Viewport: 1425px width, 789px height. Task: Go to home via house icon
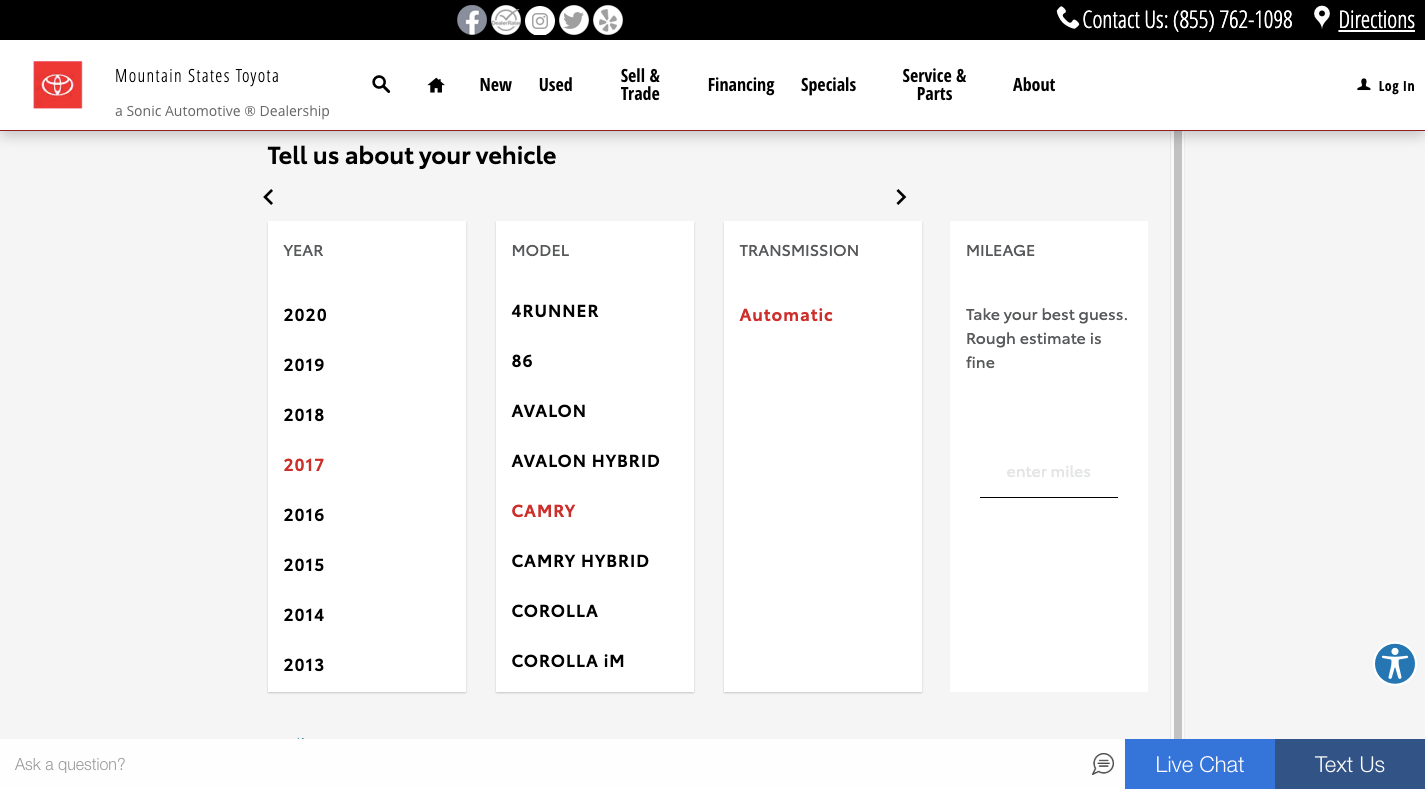pyautogui.click(x=436, y=85)
